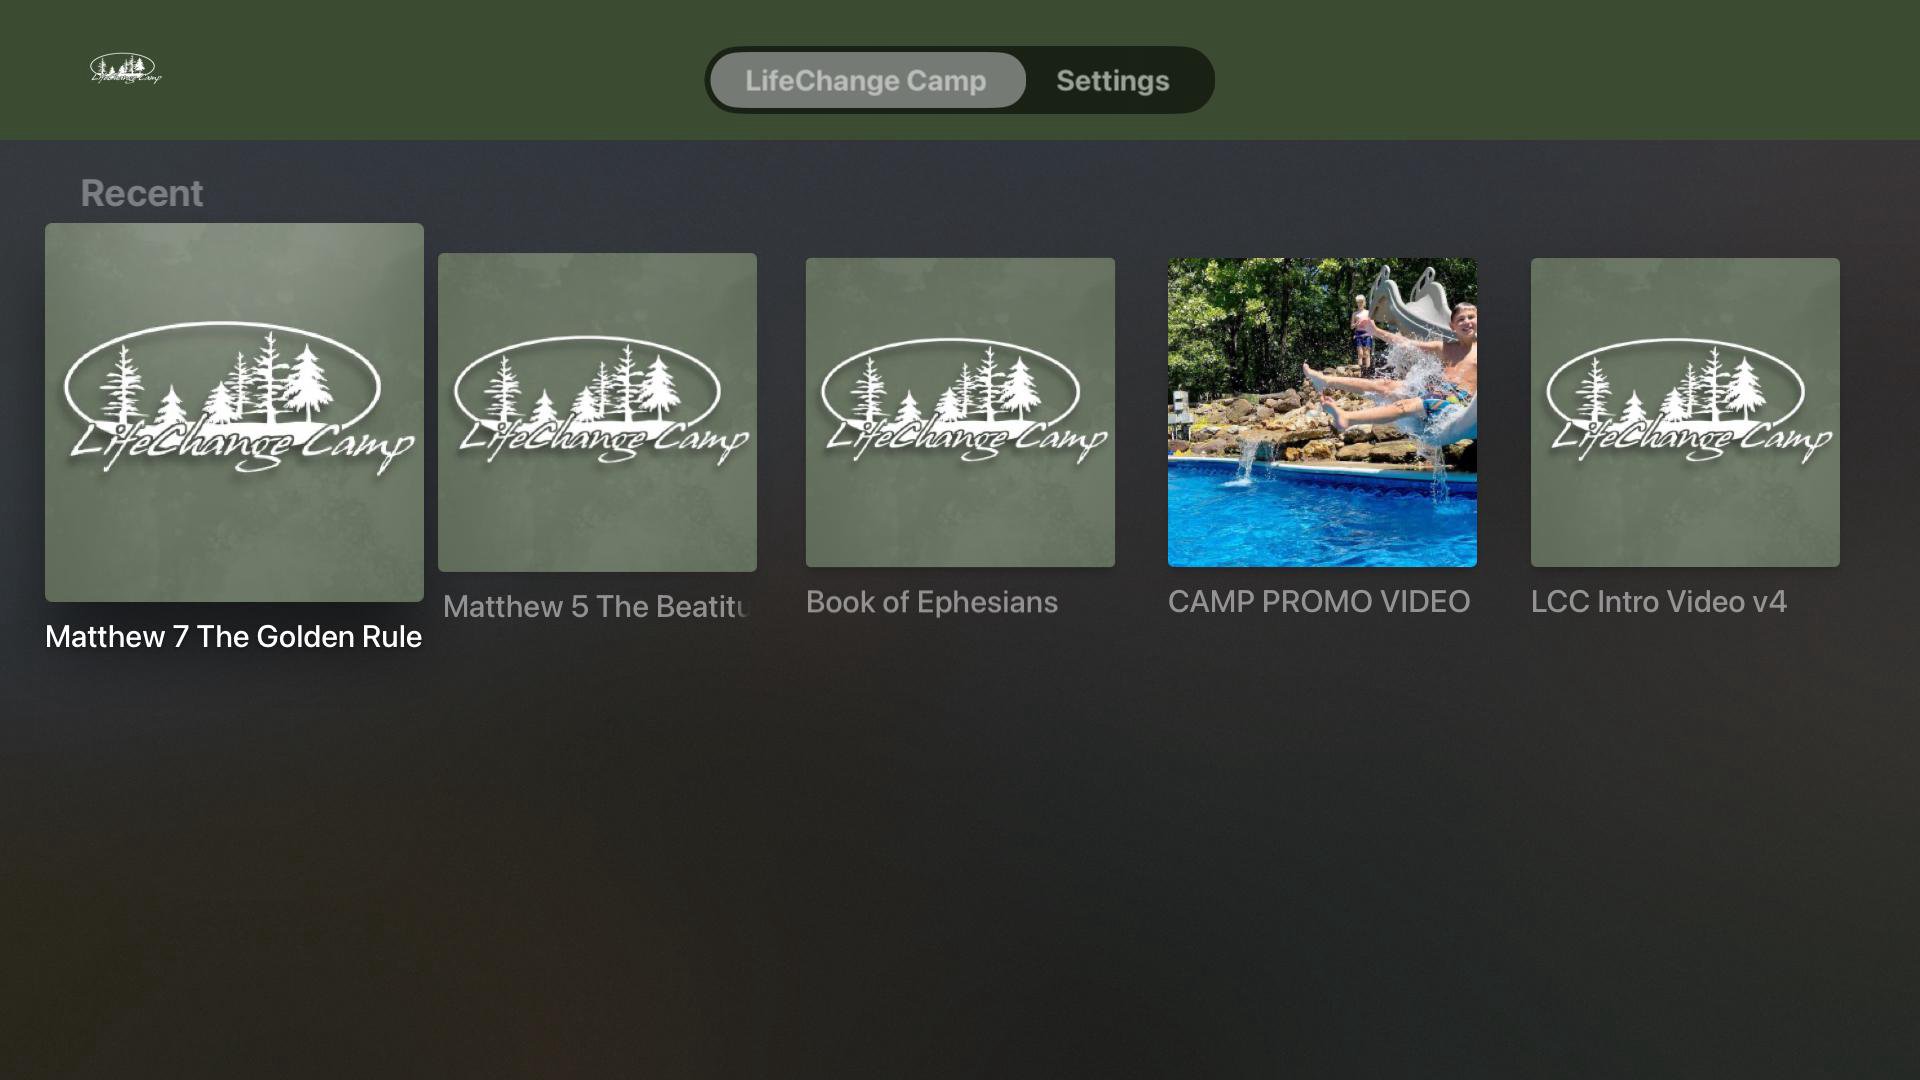1920x1080 pixels.
Task: Play the CAMP PROMO VIDEO pool thumbnail
Action: point(1322,412)
